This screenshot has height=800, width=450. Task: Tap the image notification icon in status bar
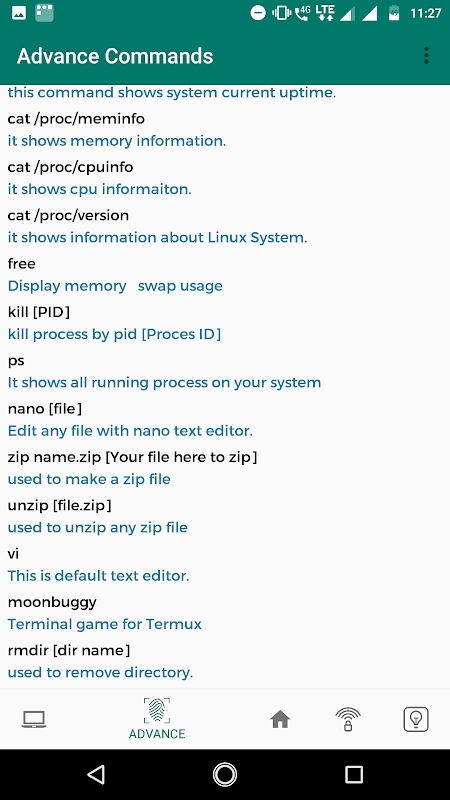(19, 13)
